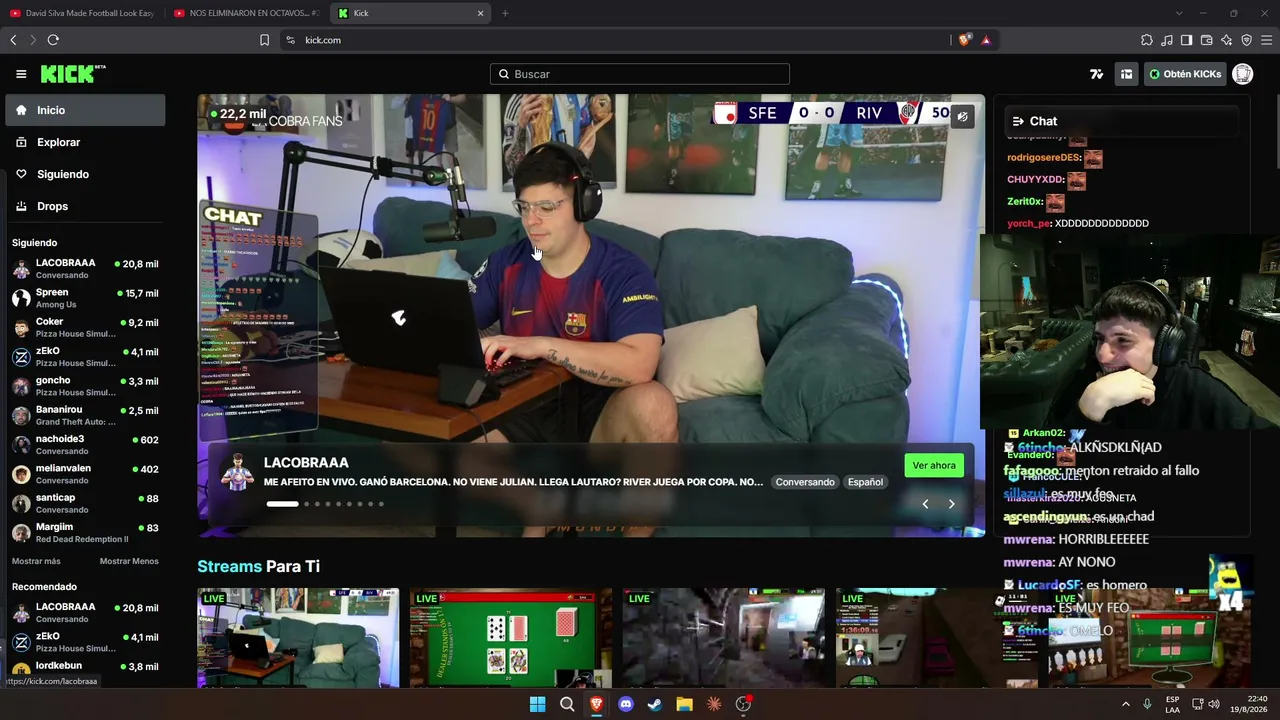This screenshot has height=720, width=1280.
Task: Open Margiim's channel in Siguiendo list
Action: click(x=85, y=532)
